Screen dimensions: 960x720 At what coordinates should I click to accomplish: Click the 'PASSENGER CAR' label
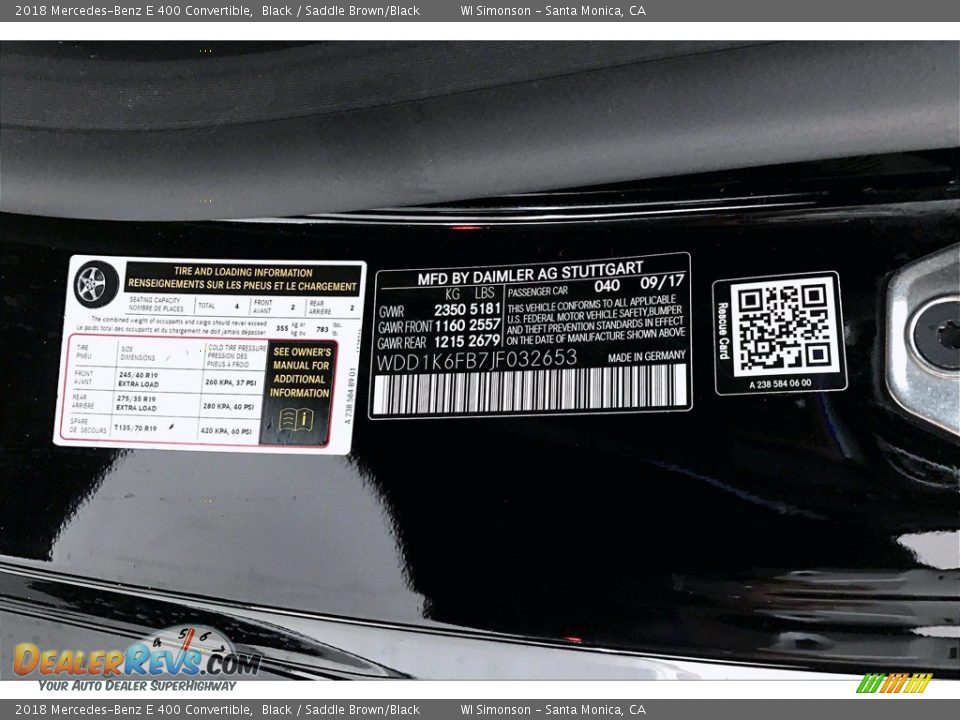tap(538, 292)
